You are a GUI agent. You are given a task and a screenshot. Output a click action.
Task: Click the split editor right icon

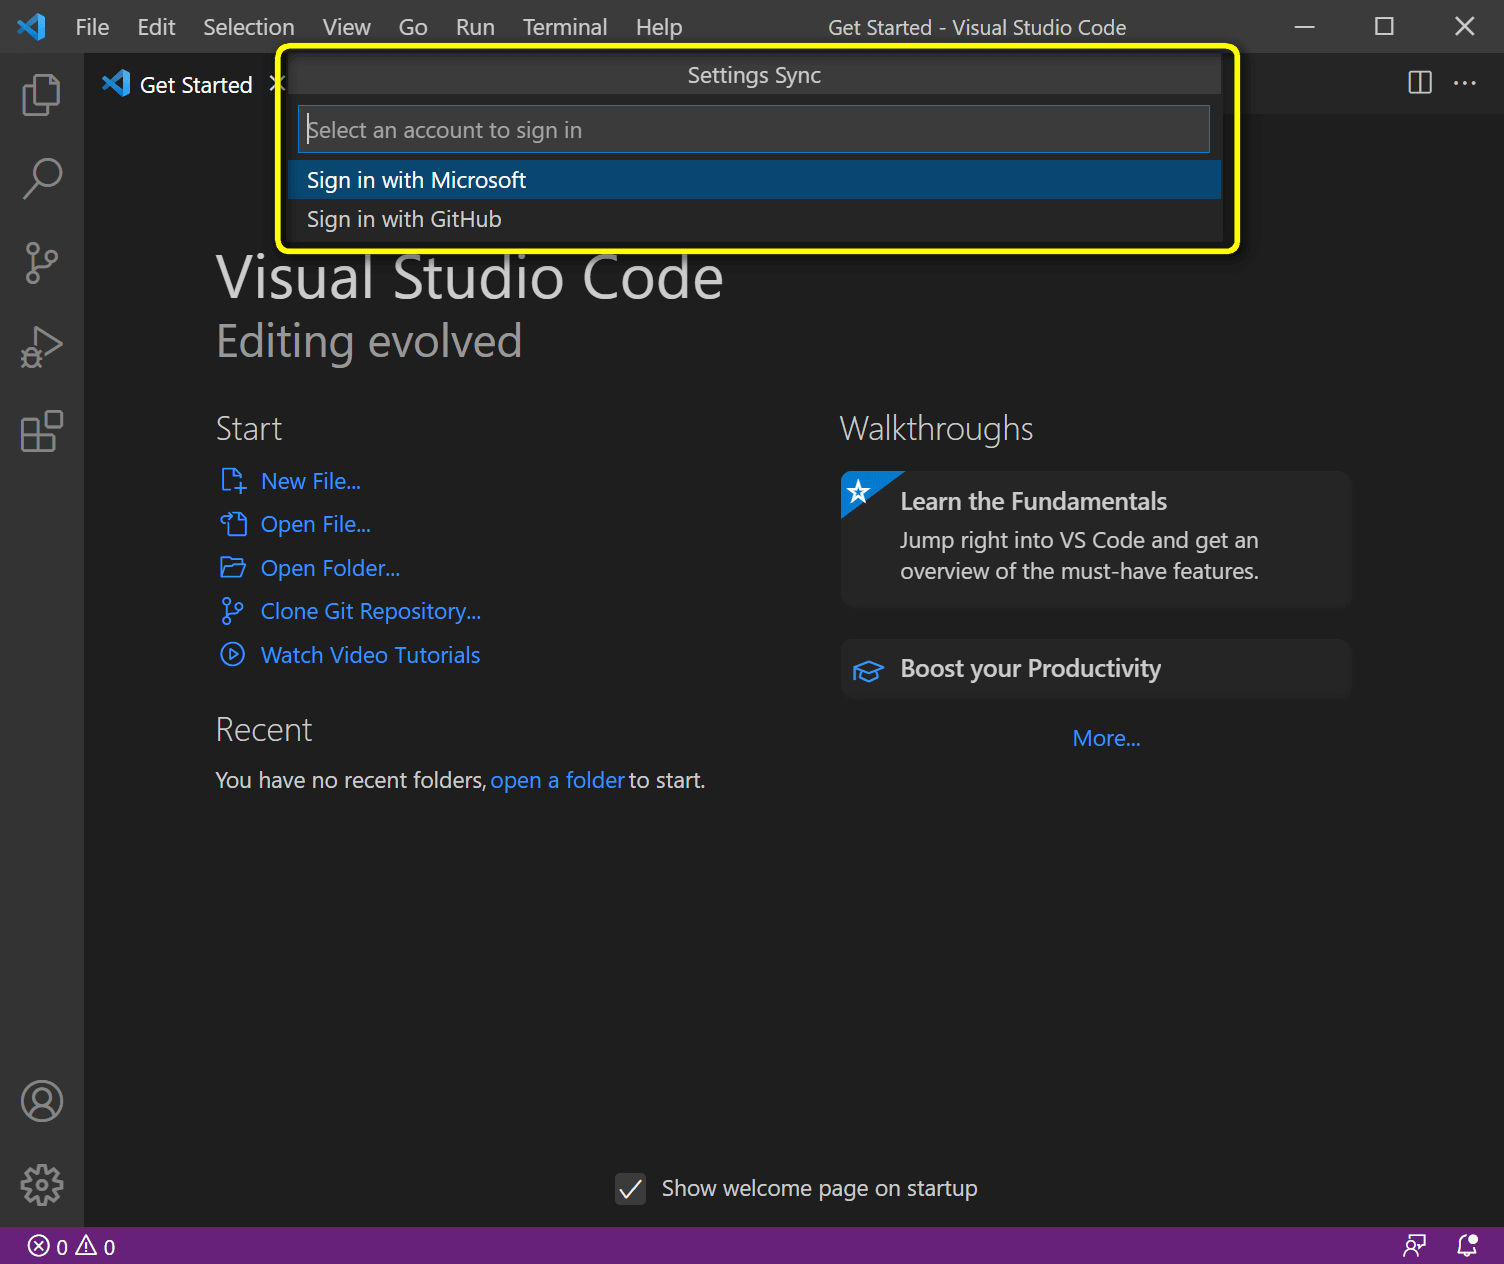point(1420,83)
